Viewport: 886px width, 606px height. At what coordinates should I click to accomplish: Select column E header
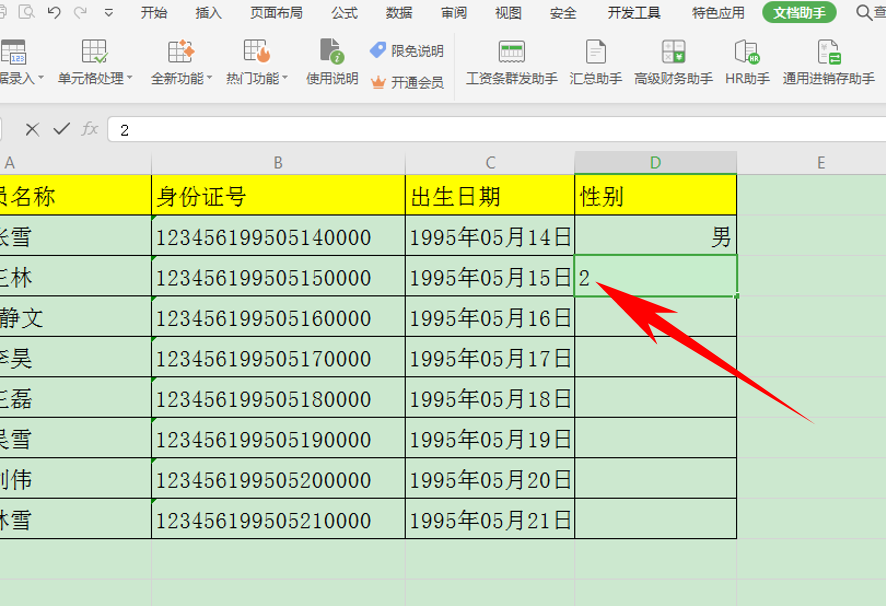pos(821,163)
